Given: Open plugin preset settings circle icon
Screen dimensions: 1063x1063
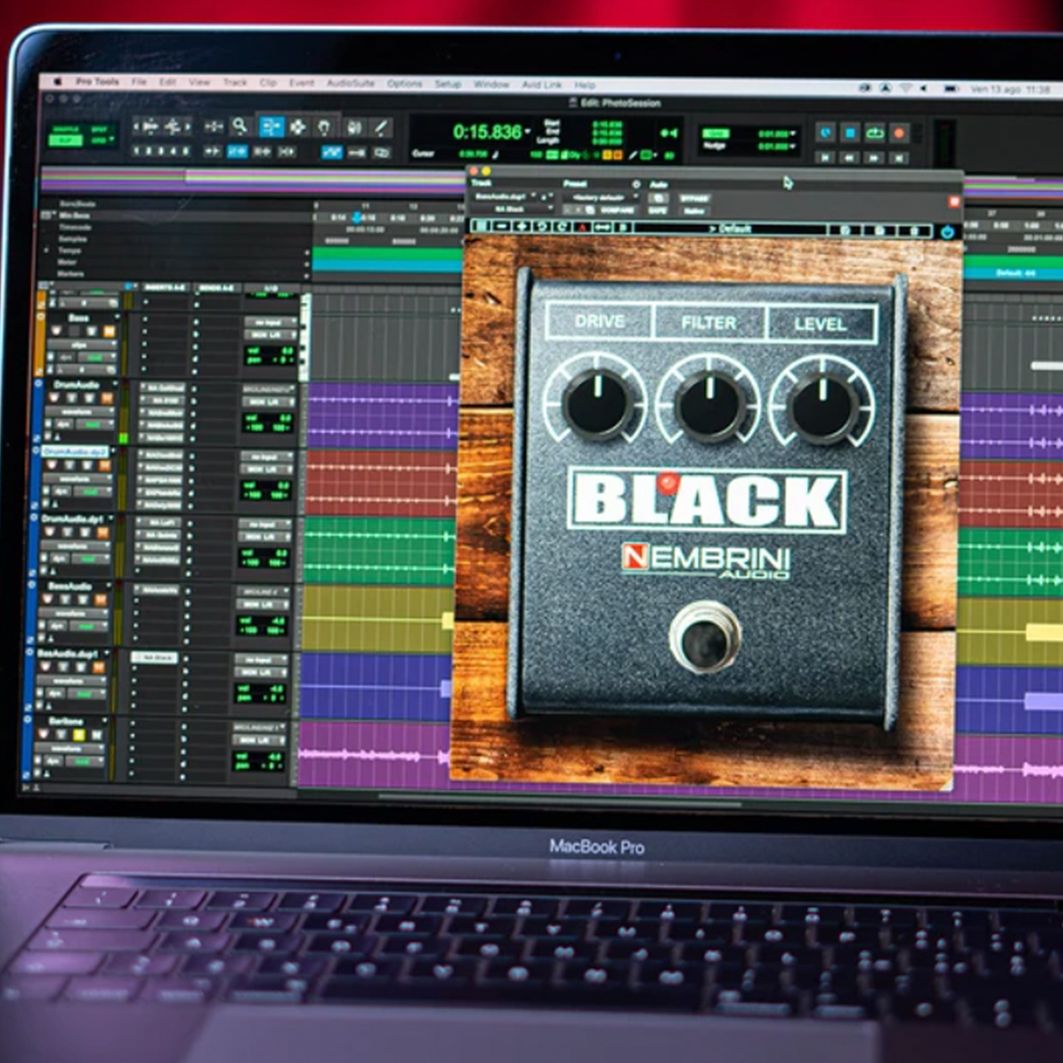Looking at the screenshot, I should 636,184.
